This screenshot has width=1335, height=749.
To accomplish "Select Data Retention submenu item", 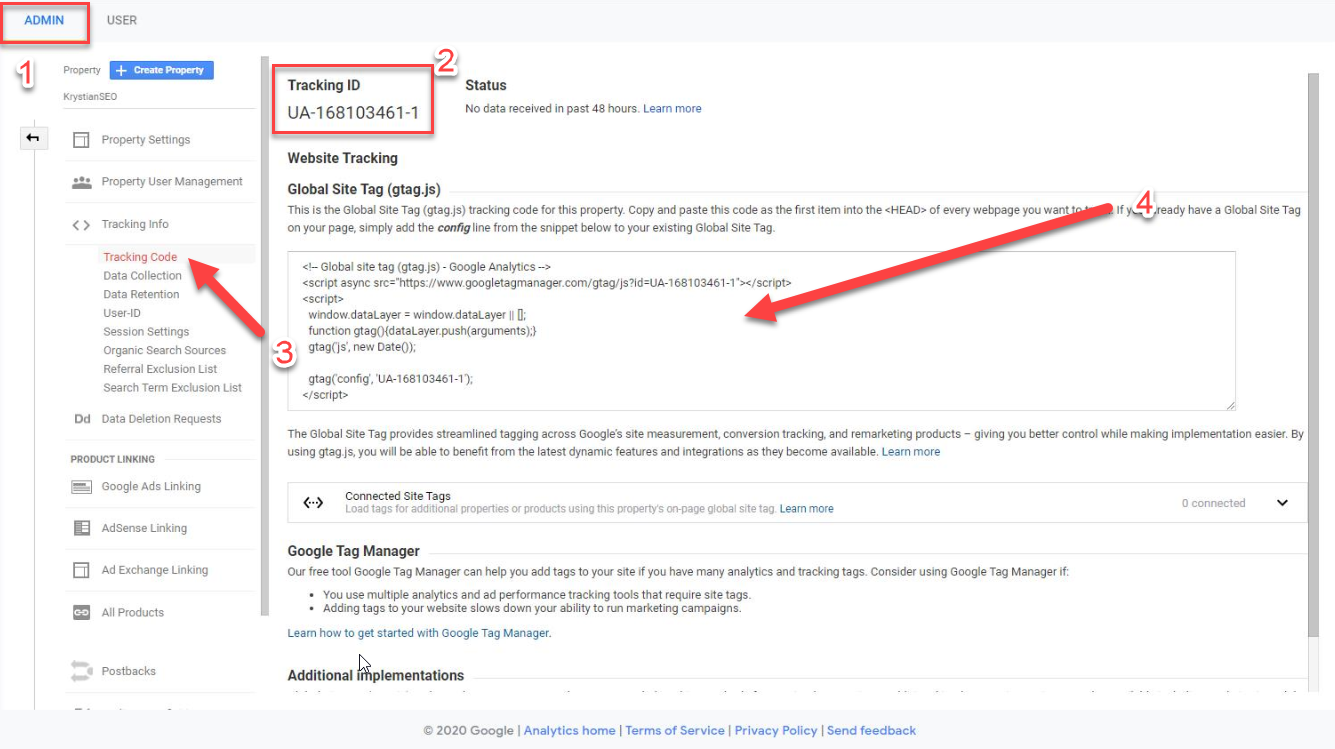I will click(x=141, y=294).
